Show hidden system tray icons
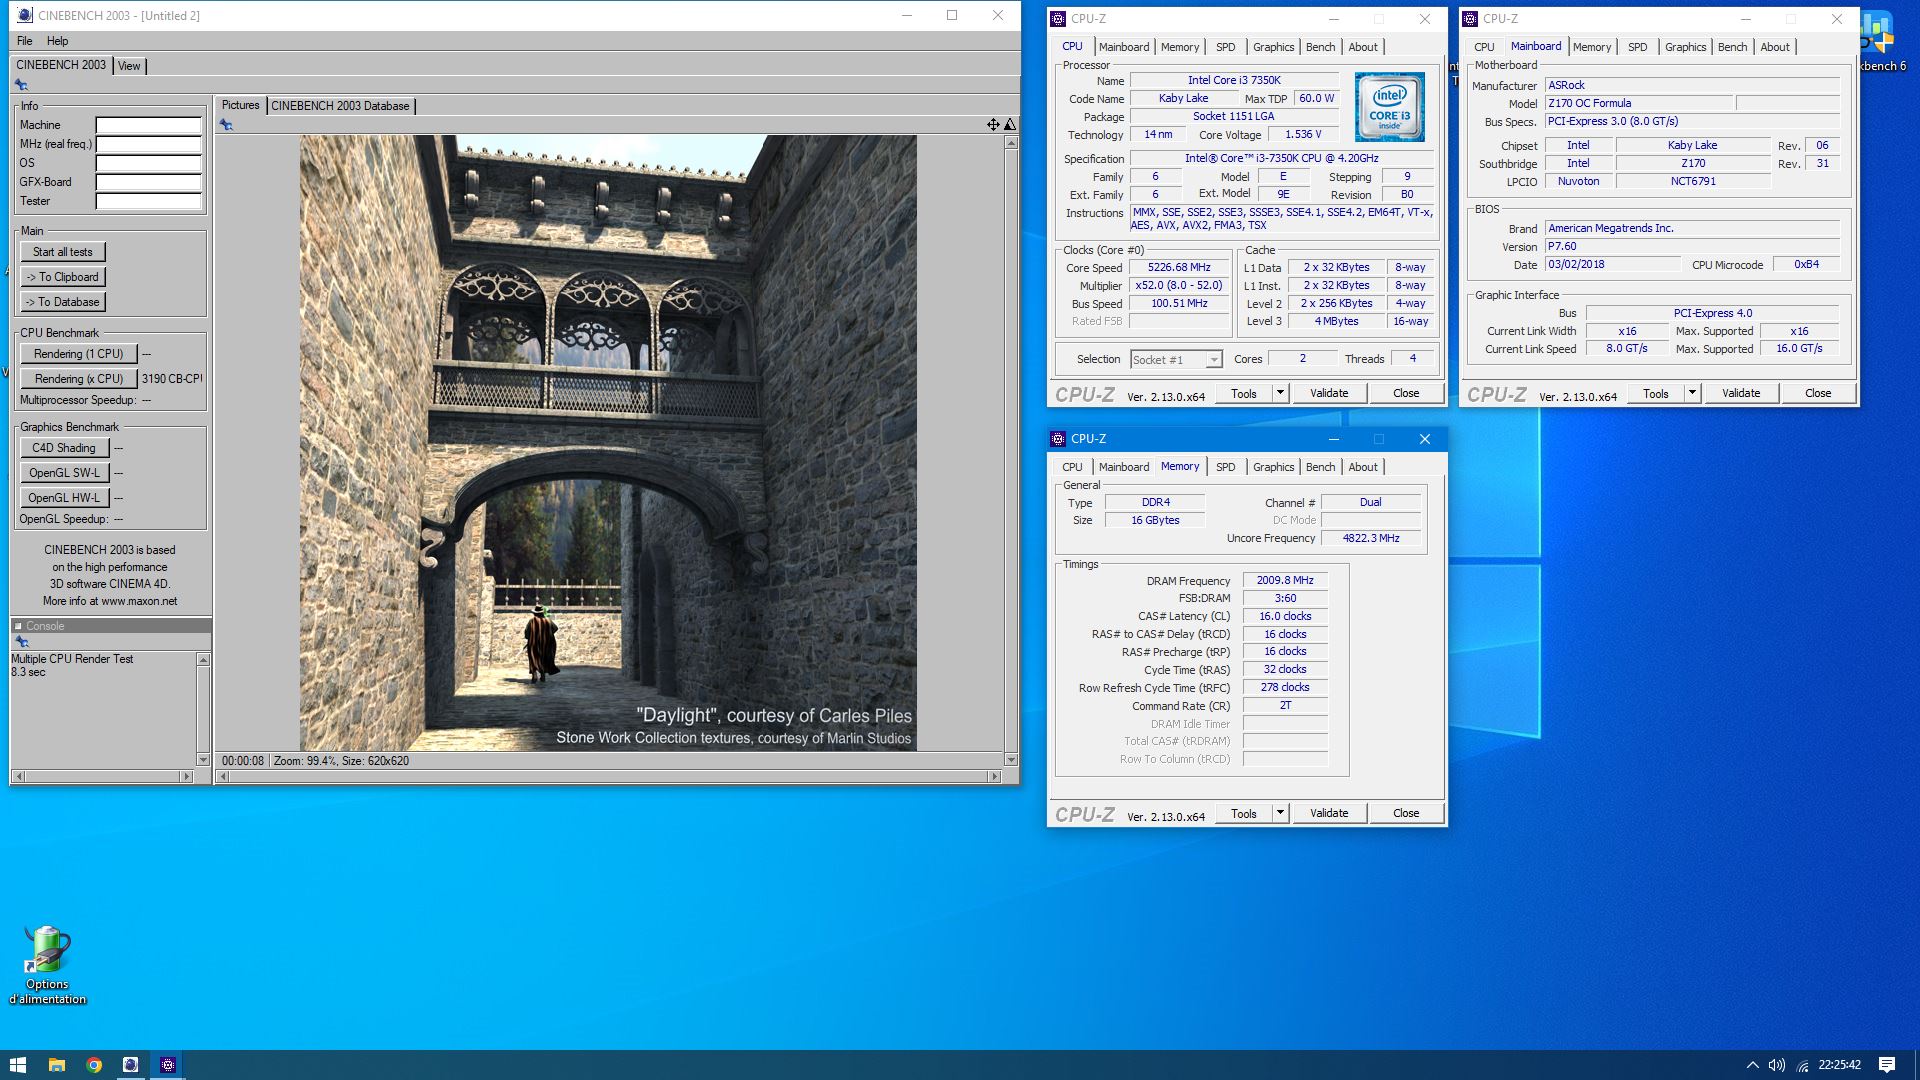Image resolution: width=1920 pixels, height=1080 pixels. (1752, 1065)
